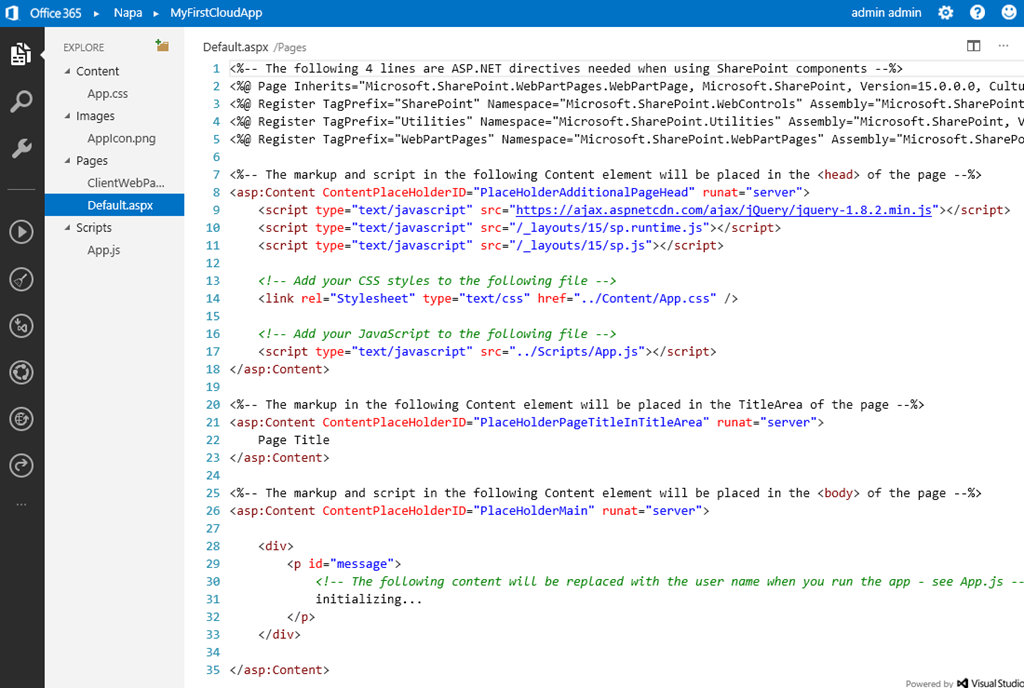Toggle the split editor view icon

coord(973,46)
